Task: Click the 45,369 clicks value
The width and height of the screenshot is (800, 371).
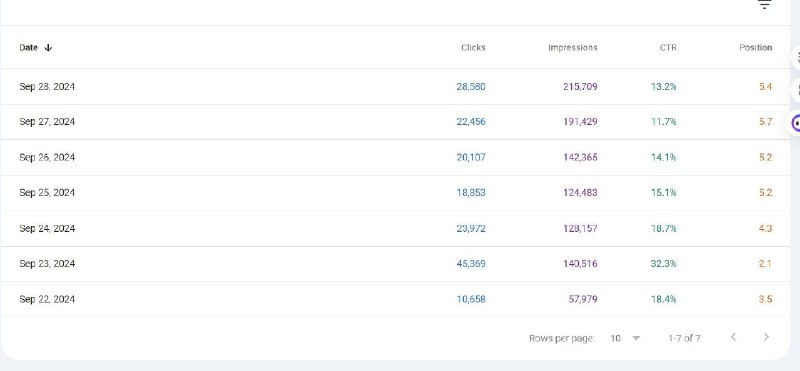Action: tap(471, 263)
